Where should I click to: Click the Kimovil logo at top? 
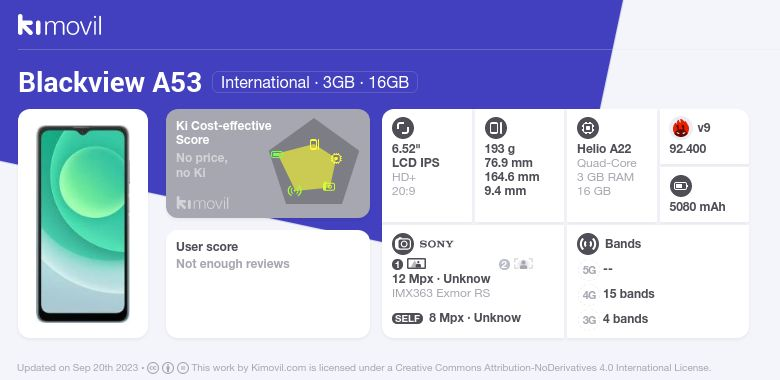point(60,25)
